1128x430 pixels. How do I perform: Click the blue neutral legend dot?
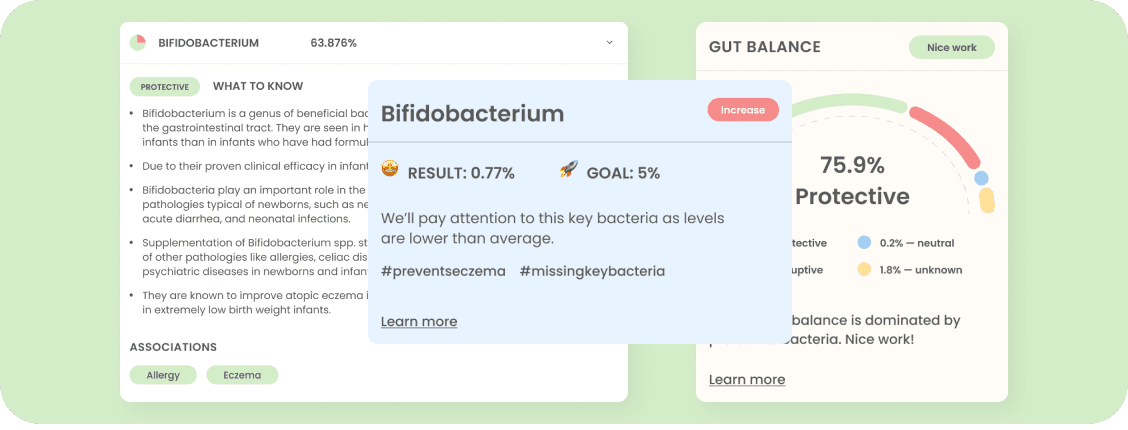[x=864, y=243]
